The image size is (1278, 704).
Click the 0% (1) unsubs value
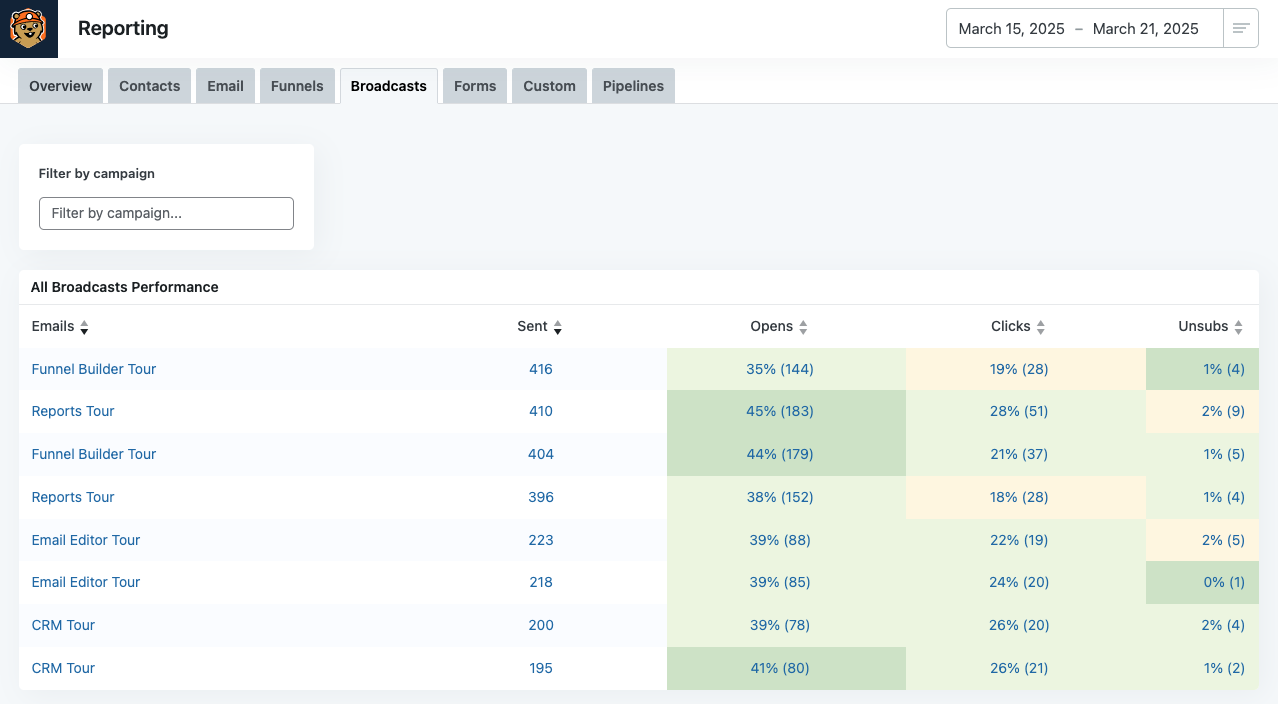1223,582
